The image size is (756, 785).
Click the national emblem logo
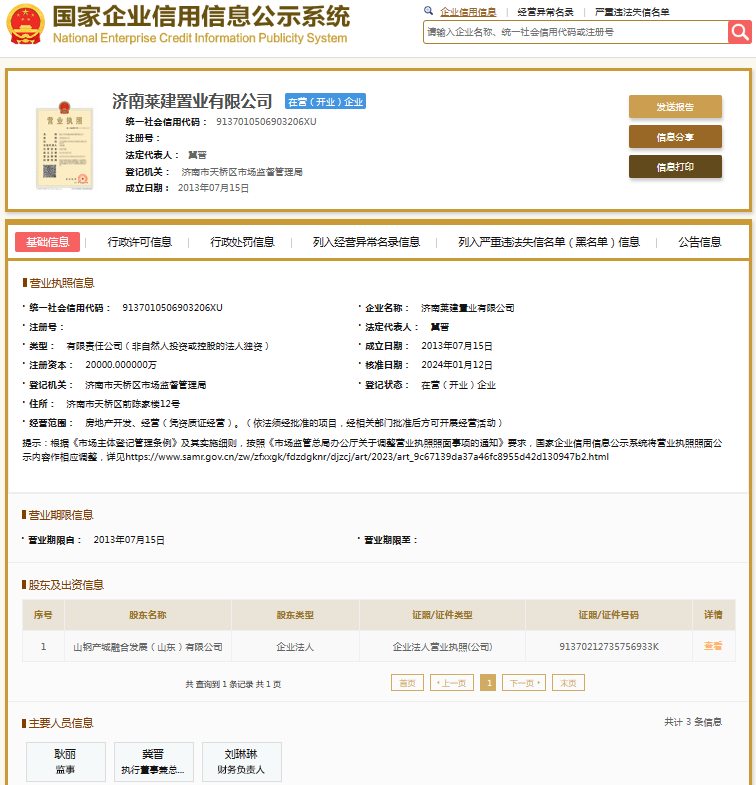pos(25,24)
